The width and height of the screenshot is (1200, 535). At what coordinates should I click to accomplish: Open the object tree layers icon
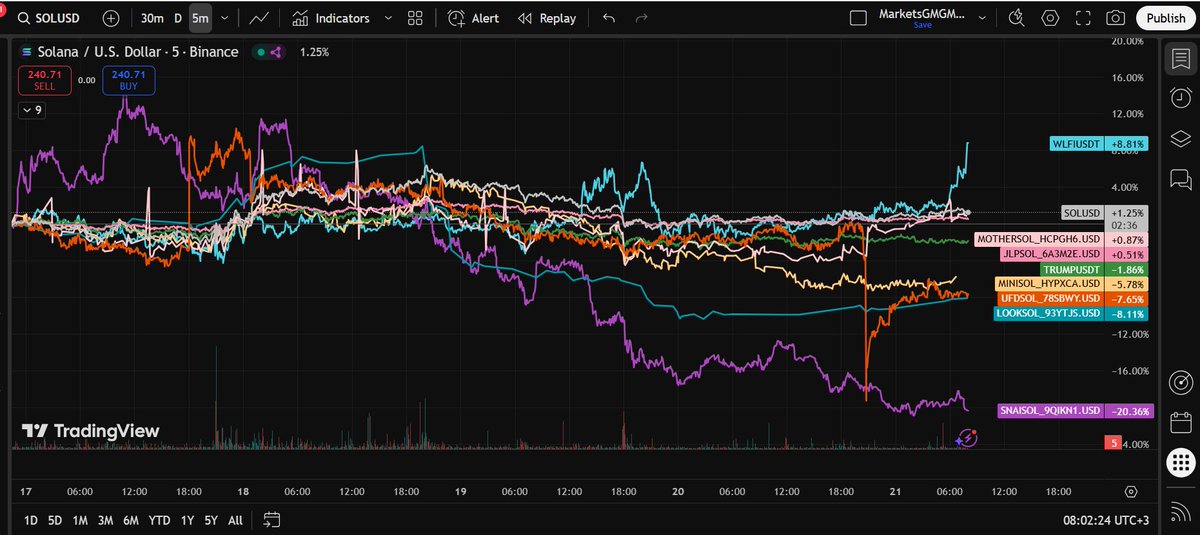(1180, 138)
